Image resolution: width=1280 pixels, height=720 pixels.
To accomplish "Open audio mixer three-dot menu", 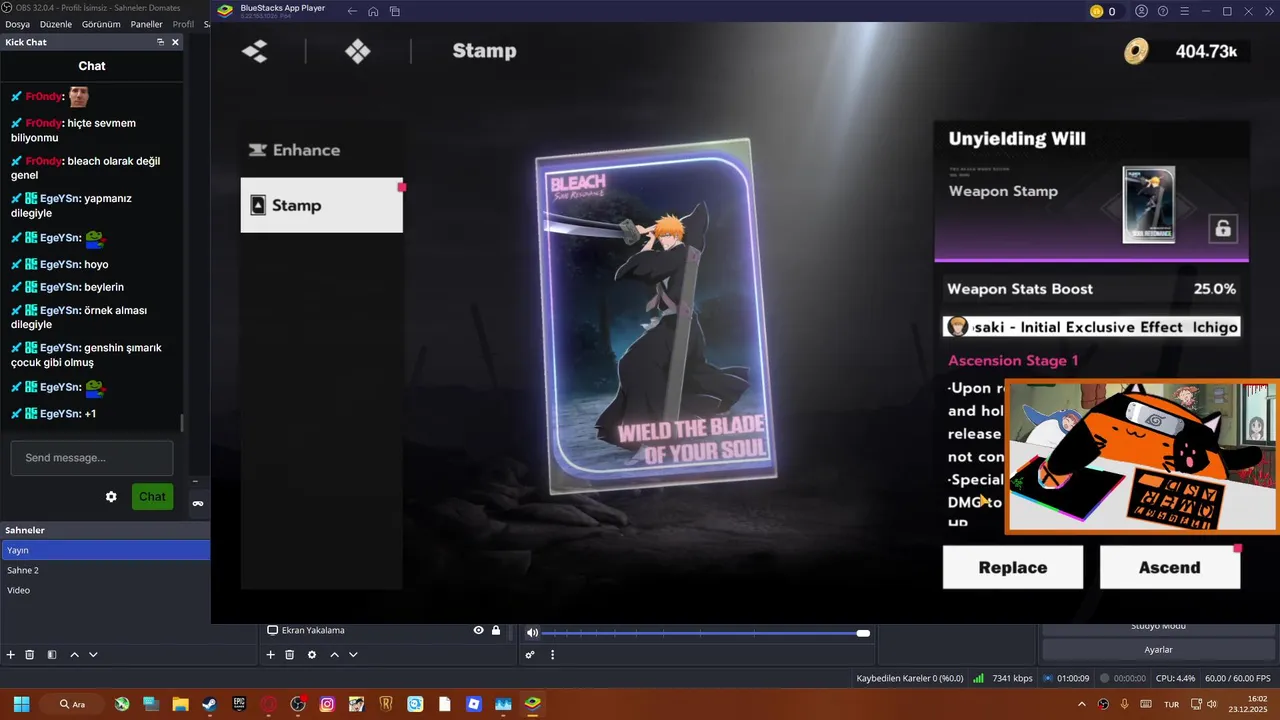I will [552, 655].
